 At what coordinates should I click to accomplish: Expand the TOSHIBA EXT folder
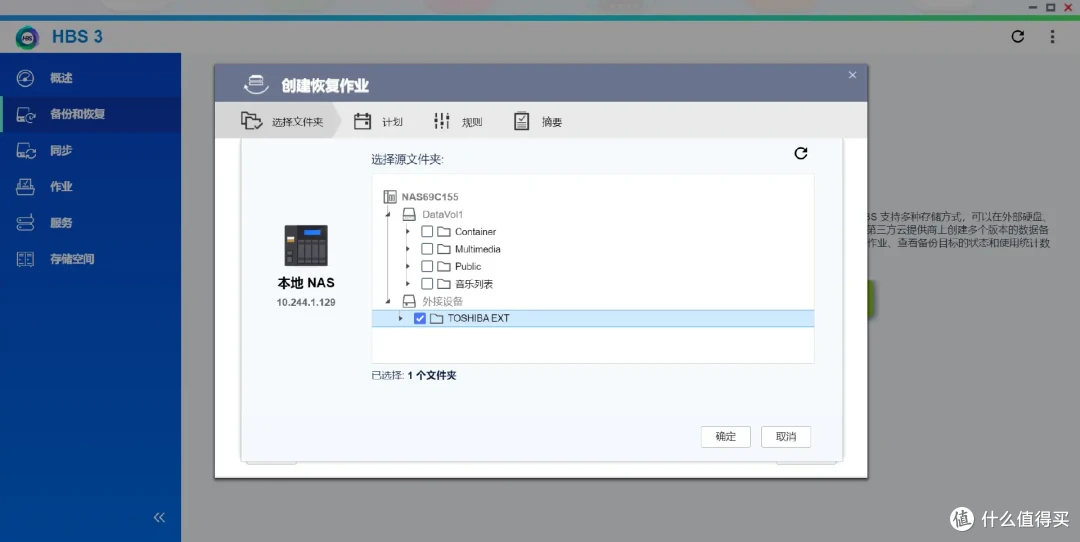(x=400, y=318)
